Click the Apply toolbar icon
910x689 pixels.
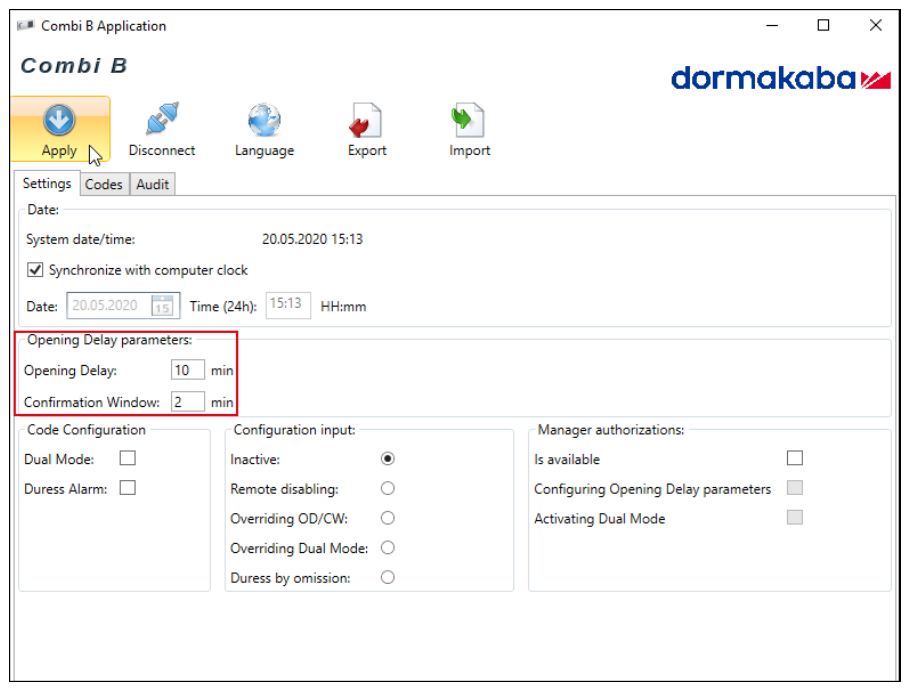(59, 122)
